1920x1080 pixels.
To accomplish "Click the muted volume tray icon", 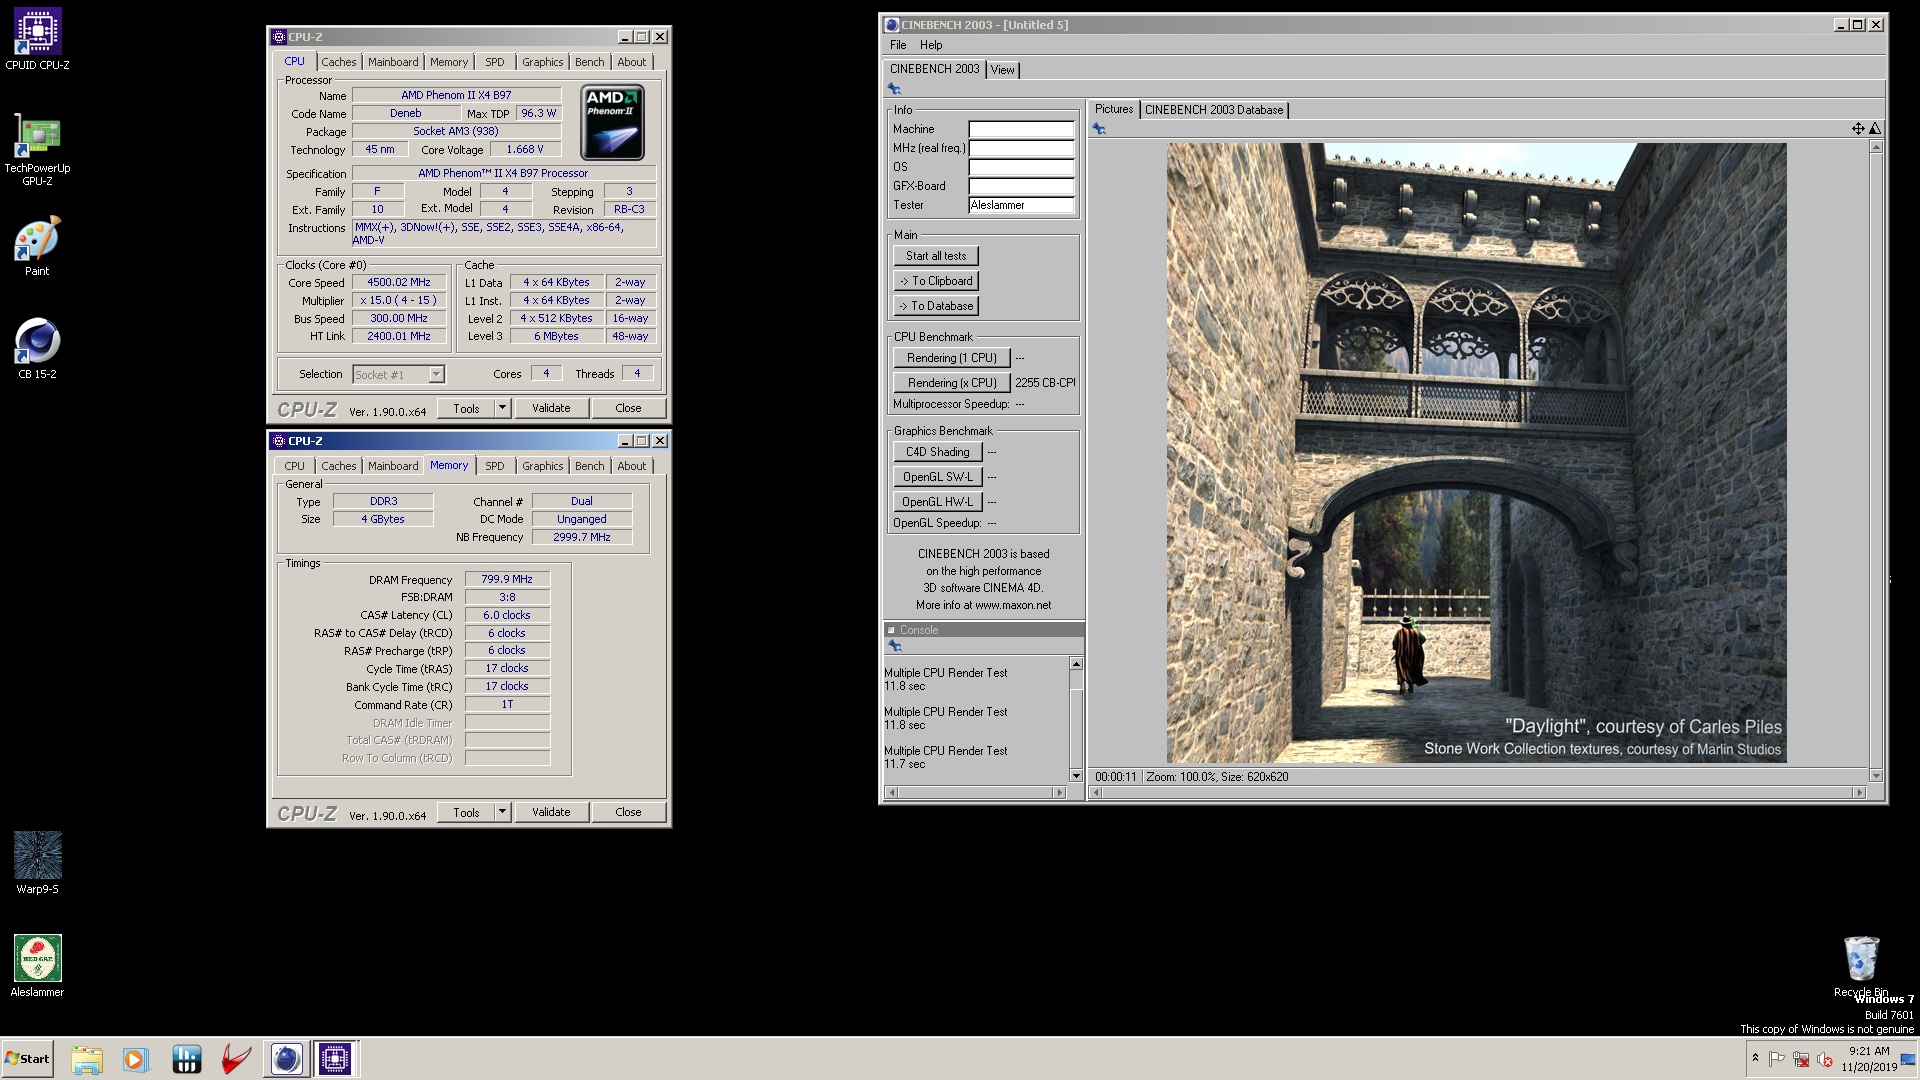I will [1825, 1059].
